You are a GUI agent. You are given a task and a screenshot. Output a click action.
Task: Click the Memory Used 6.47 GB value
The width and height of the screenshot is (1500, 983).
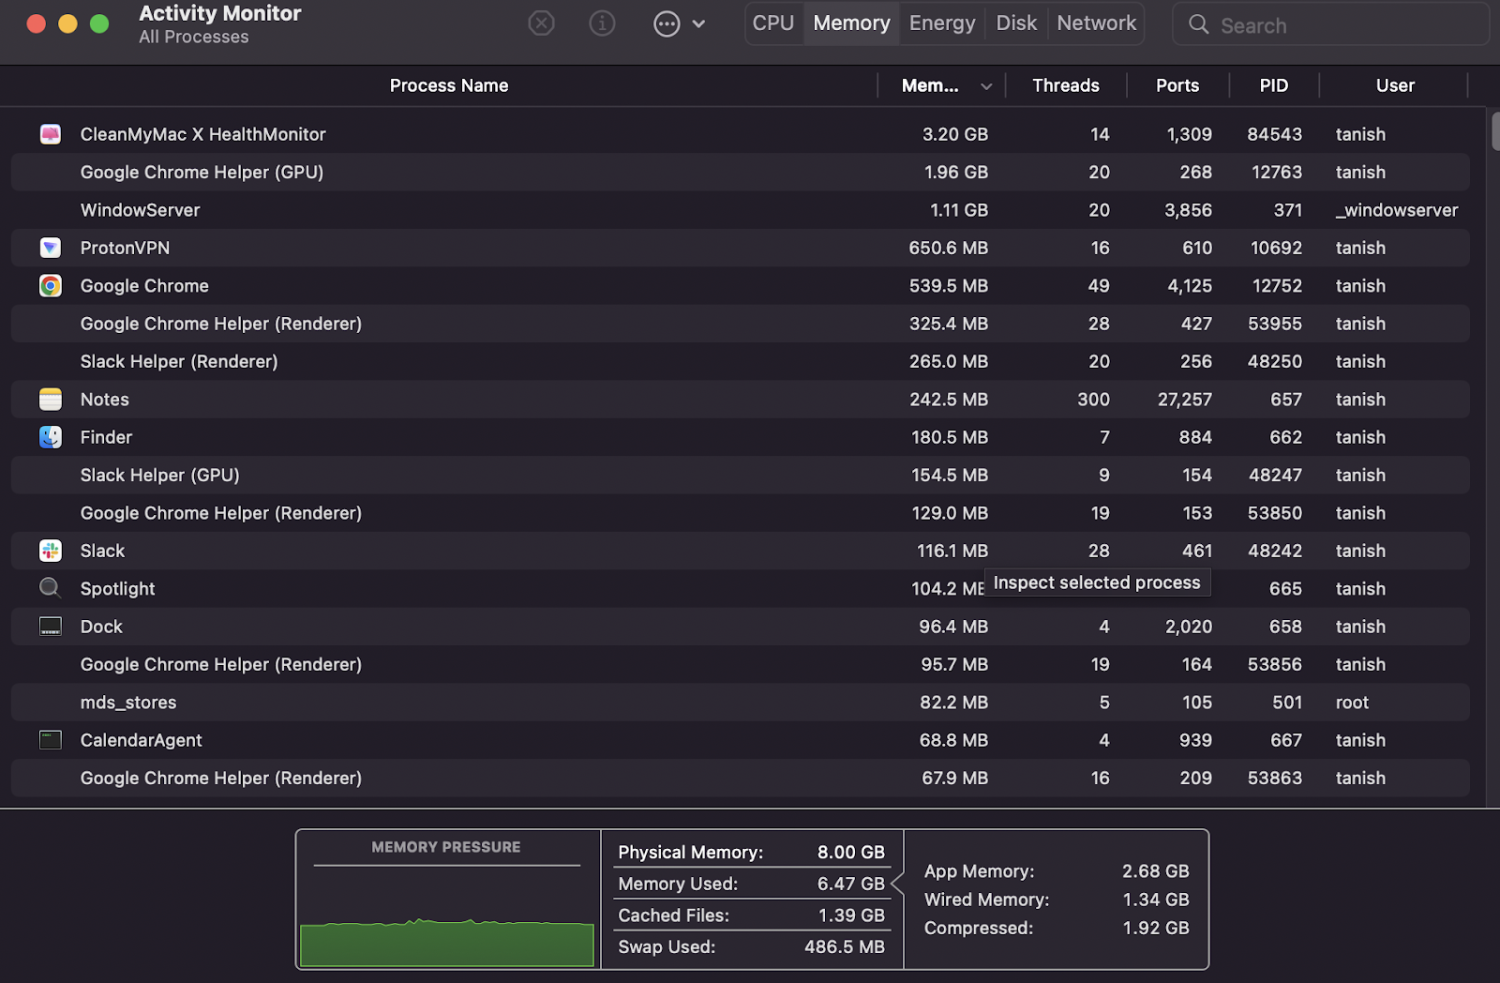click(x=851, y=884)
